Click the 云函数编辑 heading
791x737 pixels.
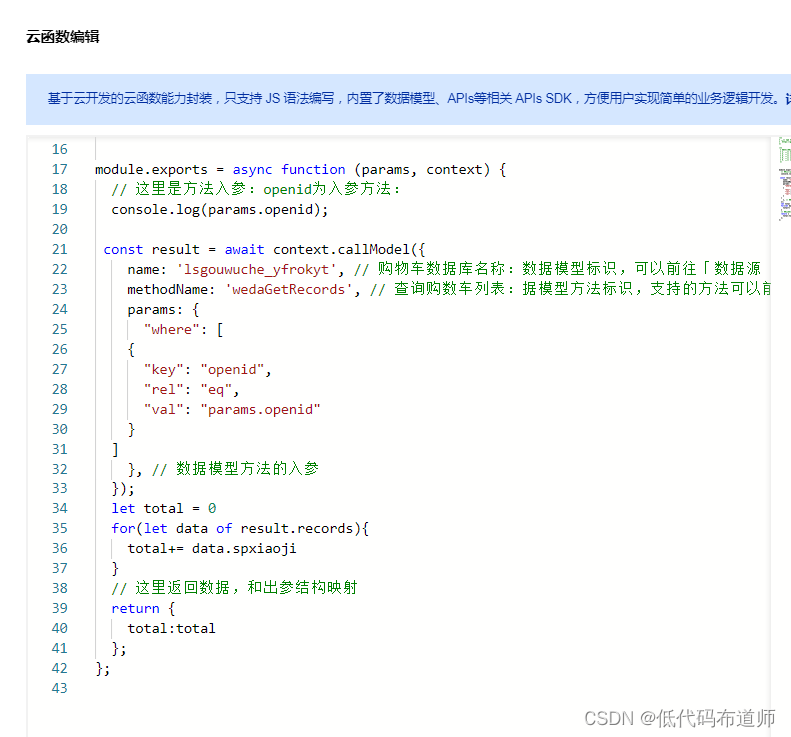[x=63, y=37]
